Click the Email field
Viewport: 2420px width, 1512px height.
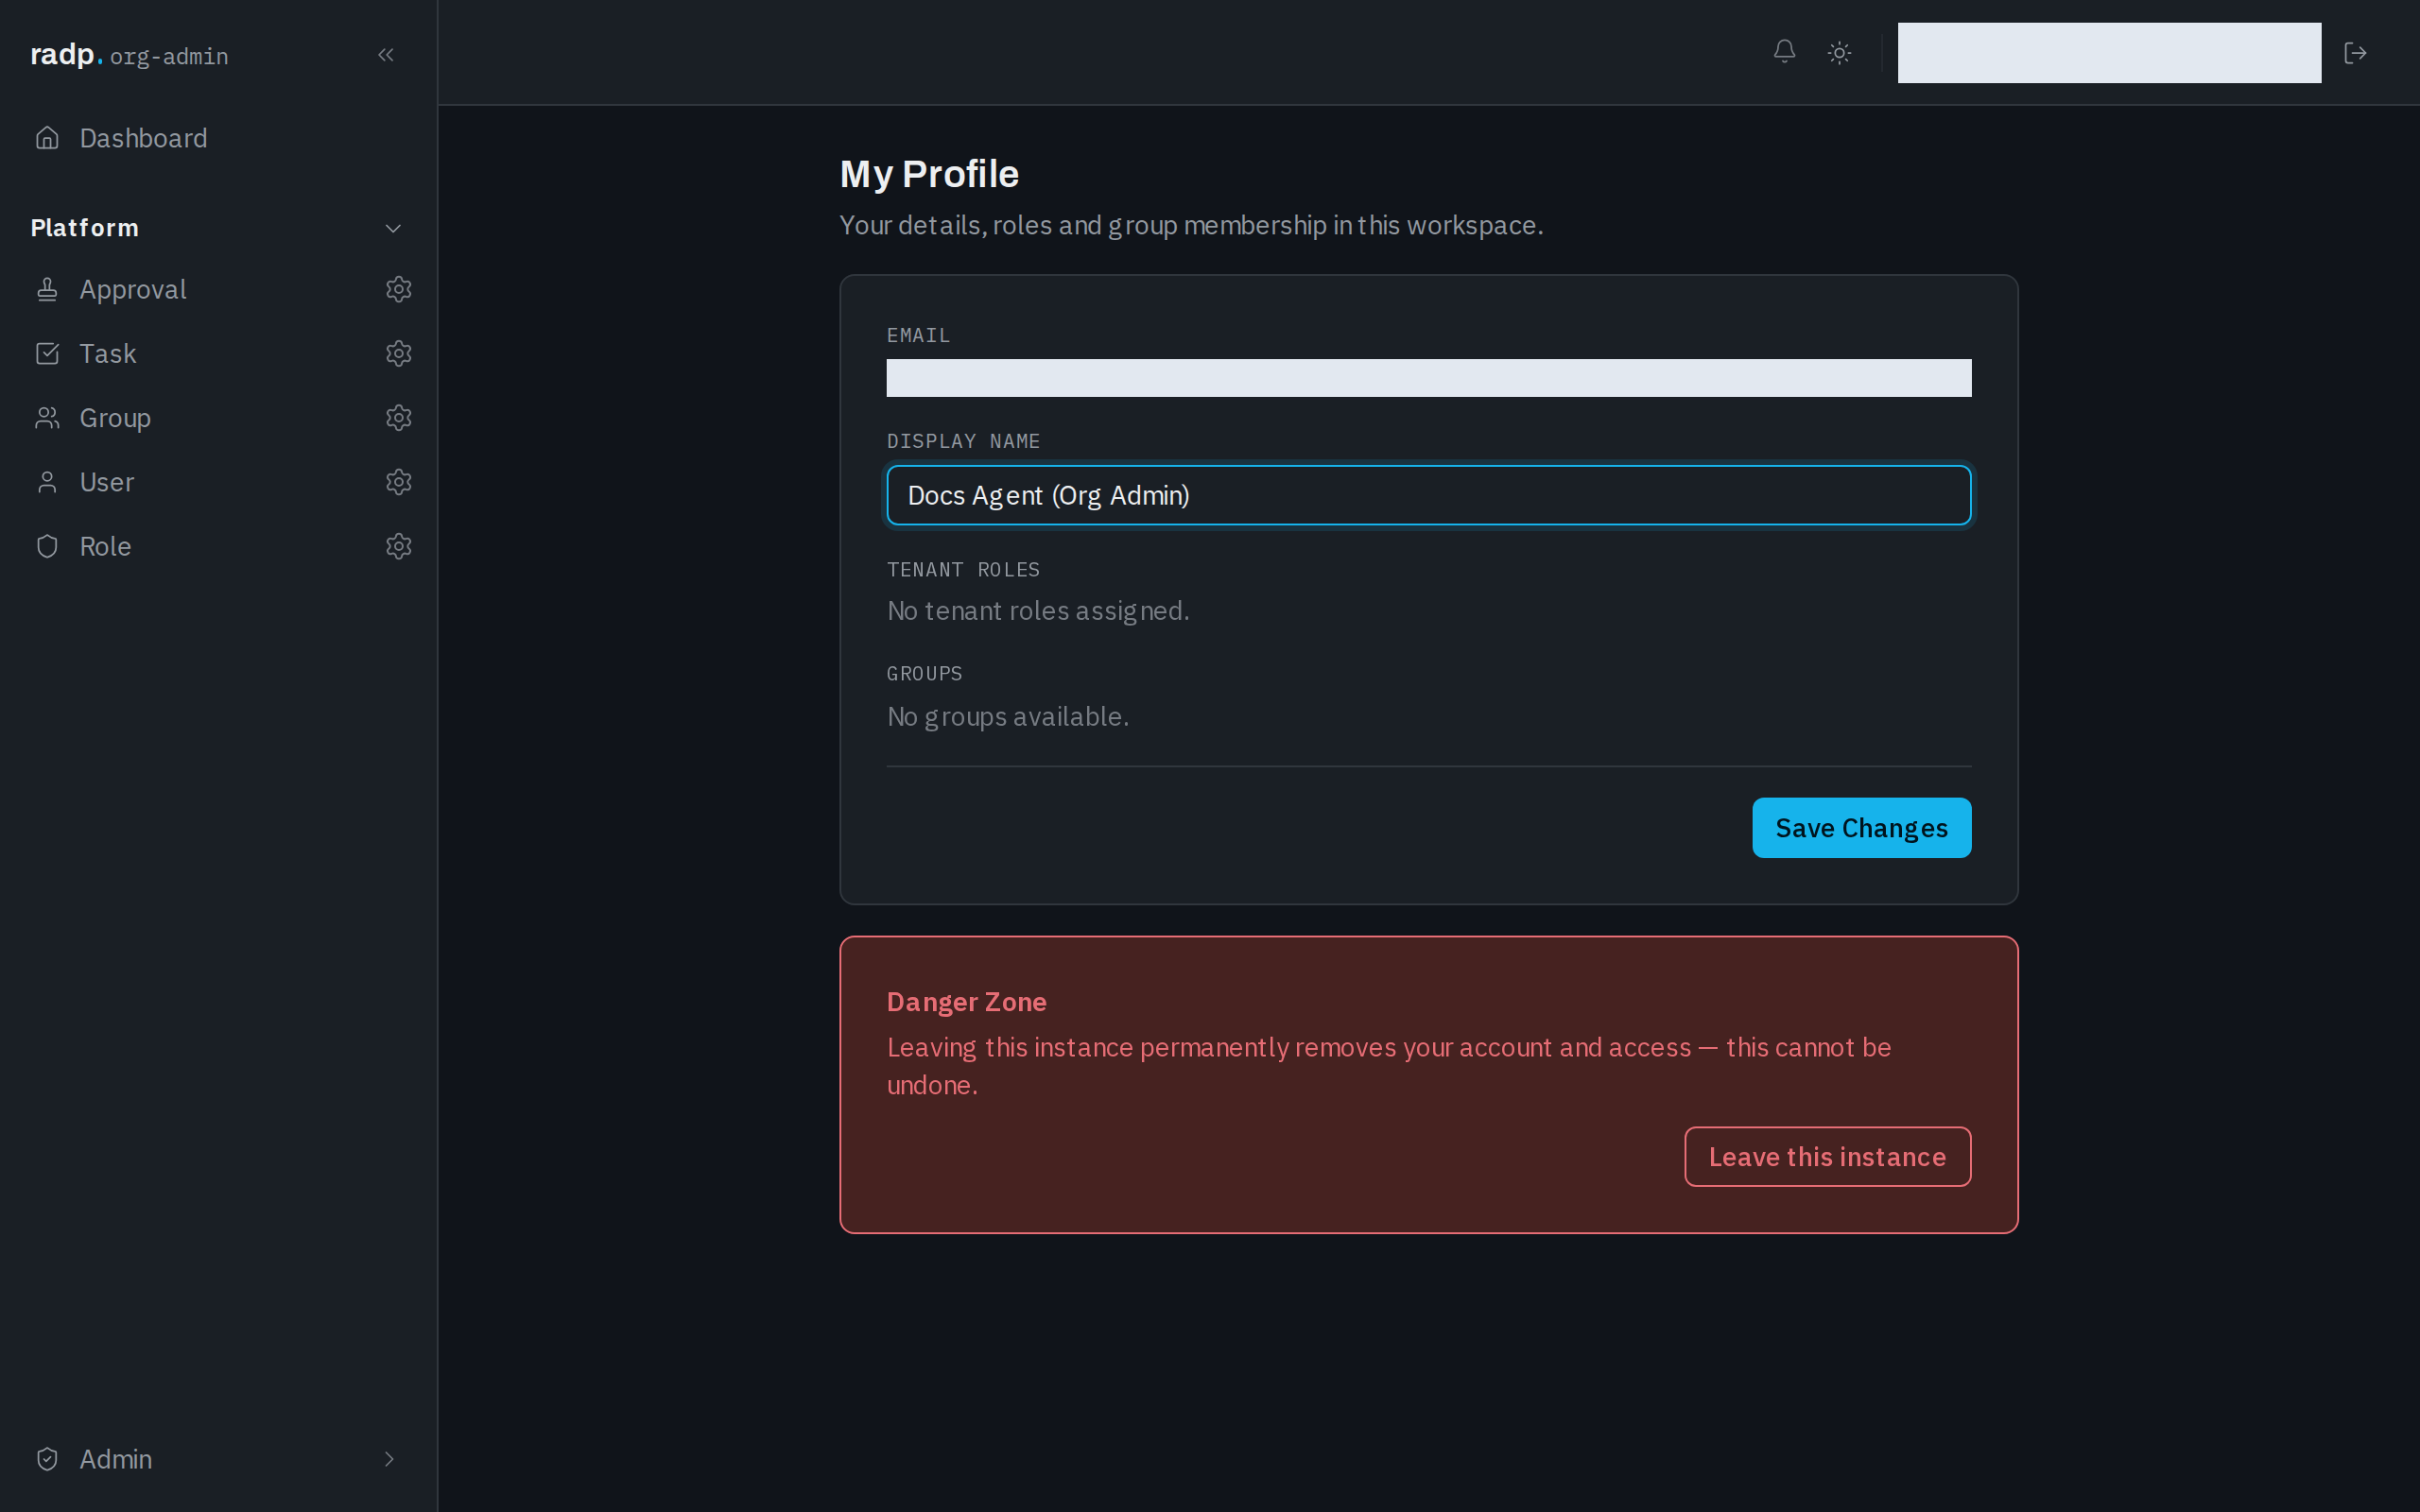click(x=1428, y=378)
